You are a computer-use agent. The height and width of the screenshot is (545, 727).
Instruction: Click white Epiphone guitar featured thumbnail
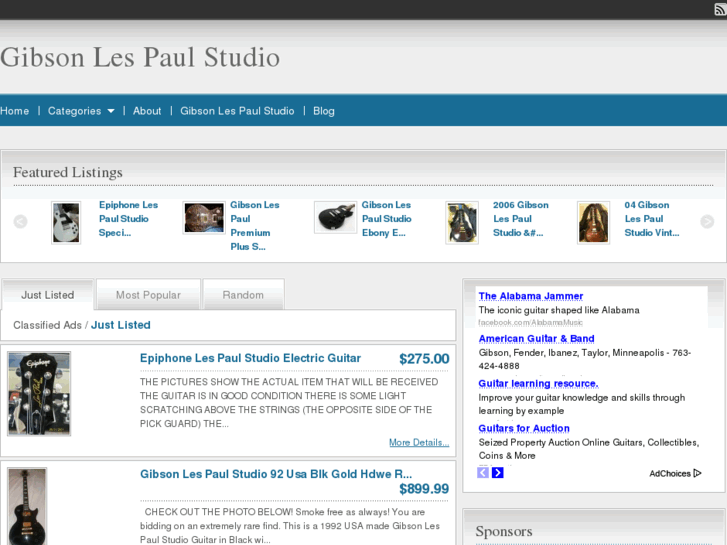click(x=66, y=222)
